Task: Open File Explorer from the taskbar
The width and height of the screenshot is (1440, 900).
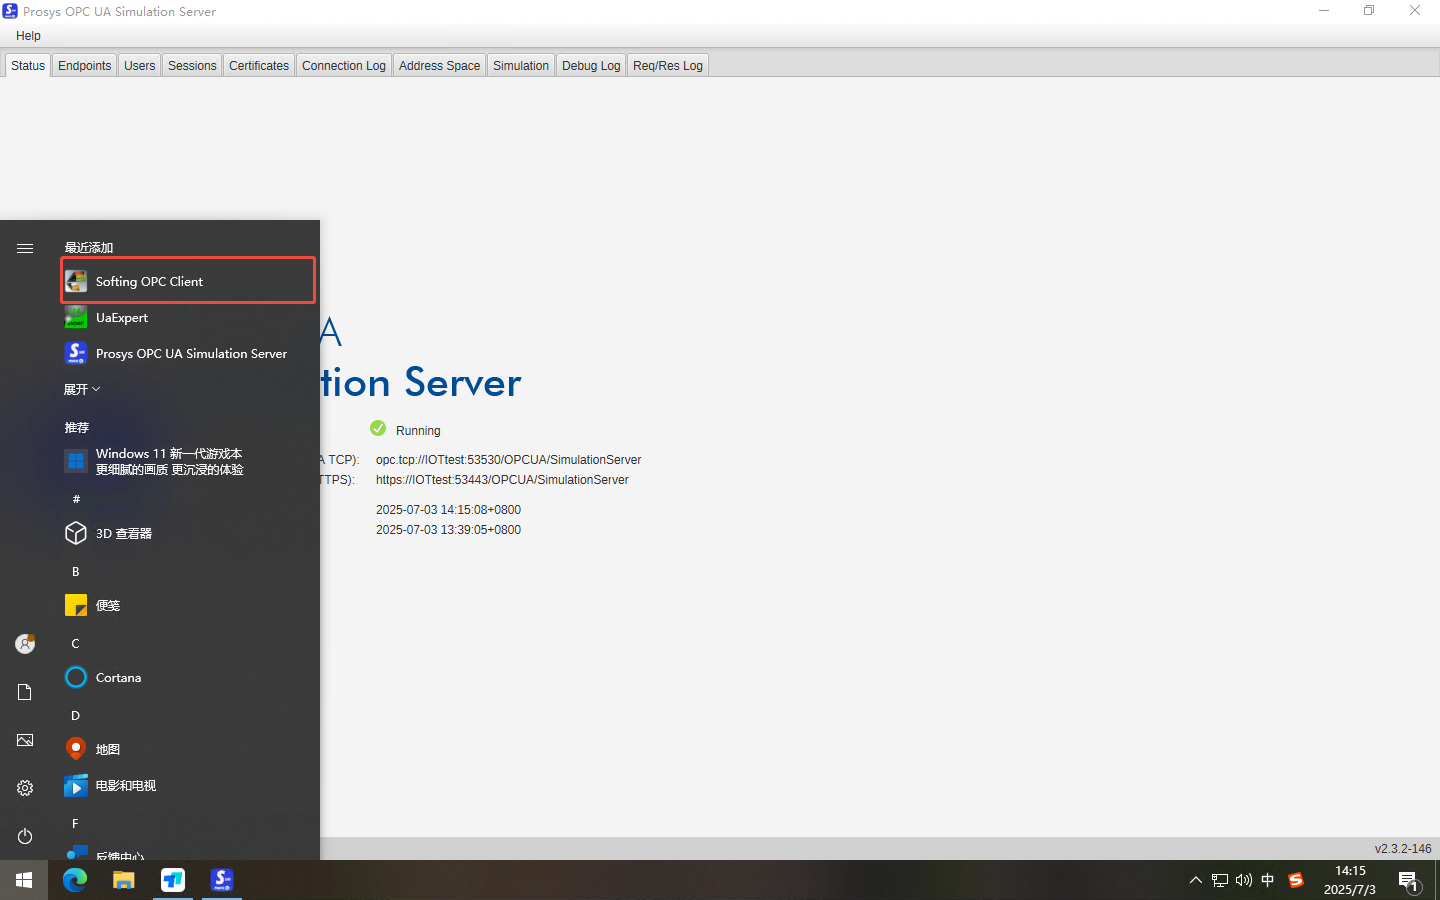Action: click(123, 880)
